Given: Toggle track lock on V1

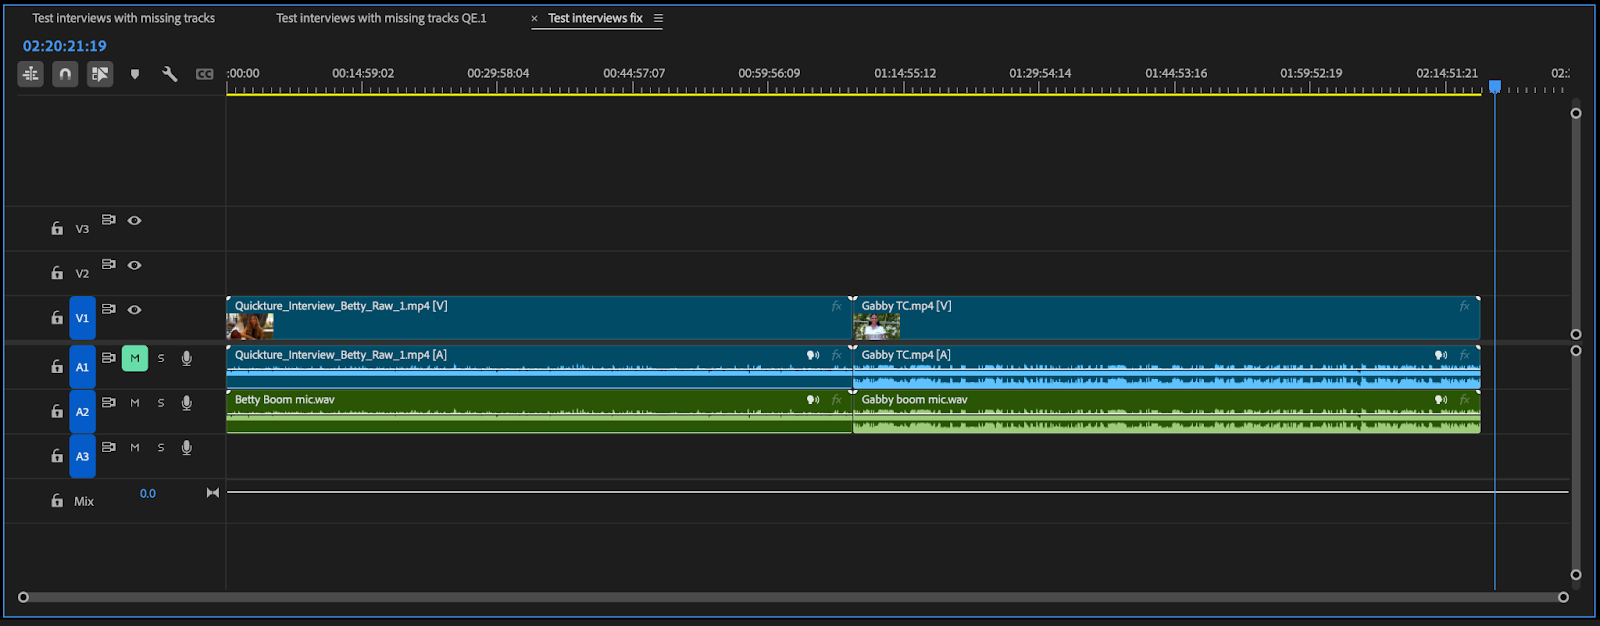Looking at the screenshot, I should 57,317.
